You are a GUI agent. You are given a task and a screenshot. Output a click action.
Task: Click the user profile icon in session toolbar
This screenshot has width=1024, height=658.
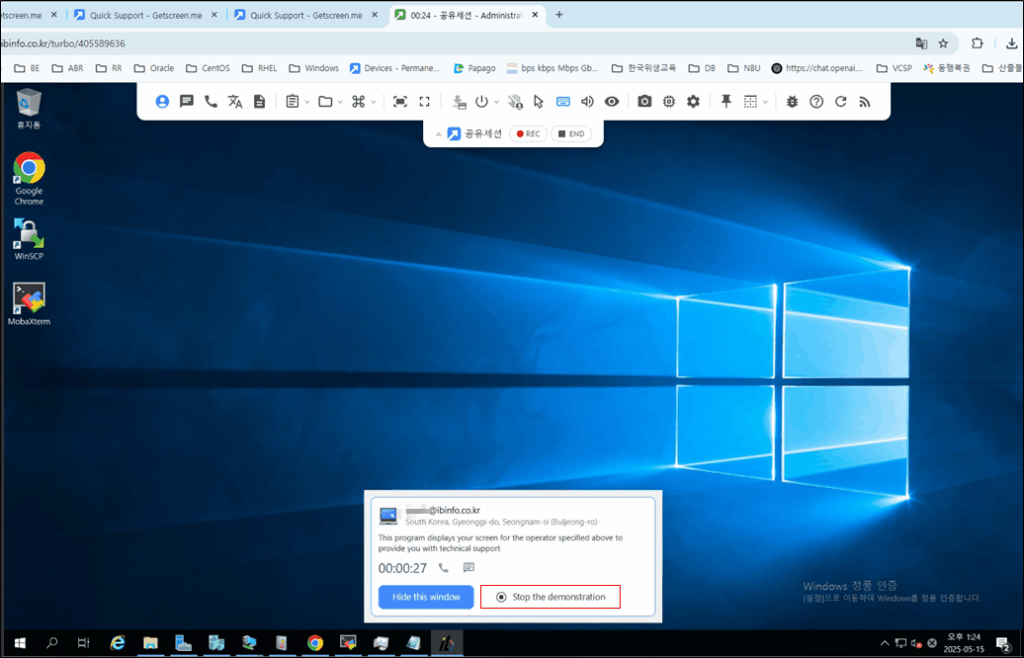pyautogui.click(x=162, y=101)
